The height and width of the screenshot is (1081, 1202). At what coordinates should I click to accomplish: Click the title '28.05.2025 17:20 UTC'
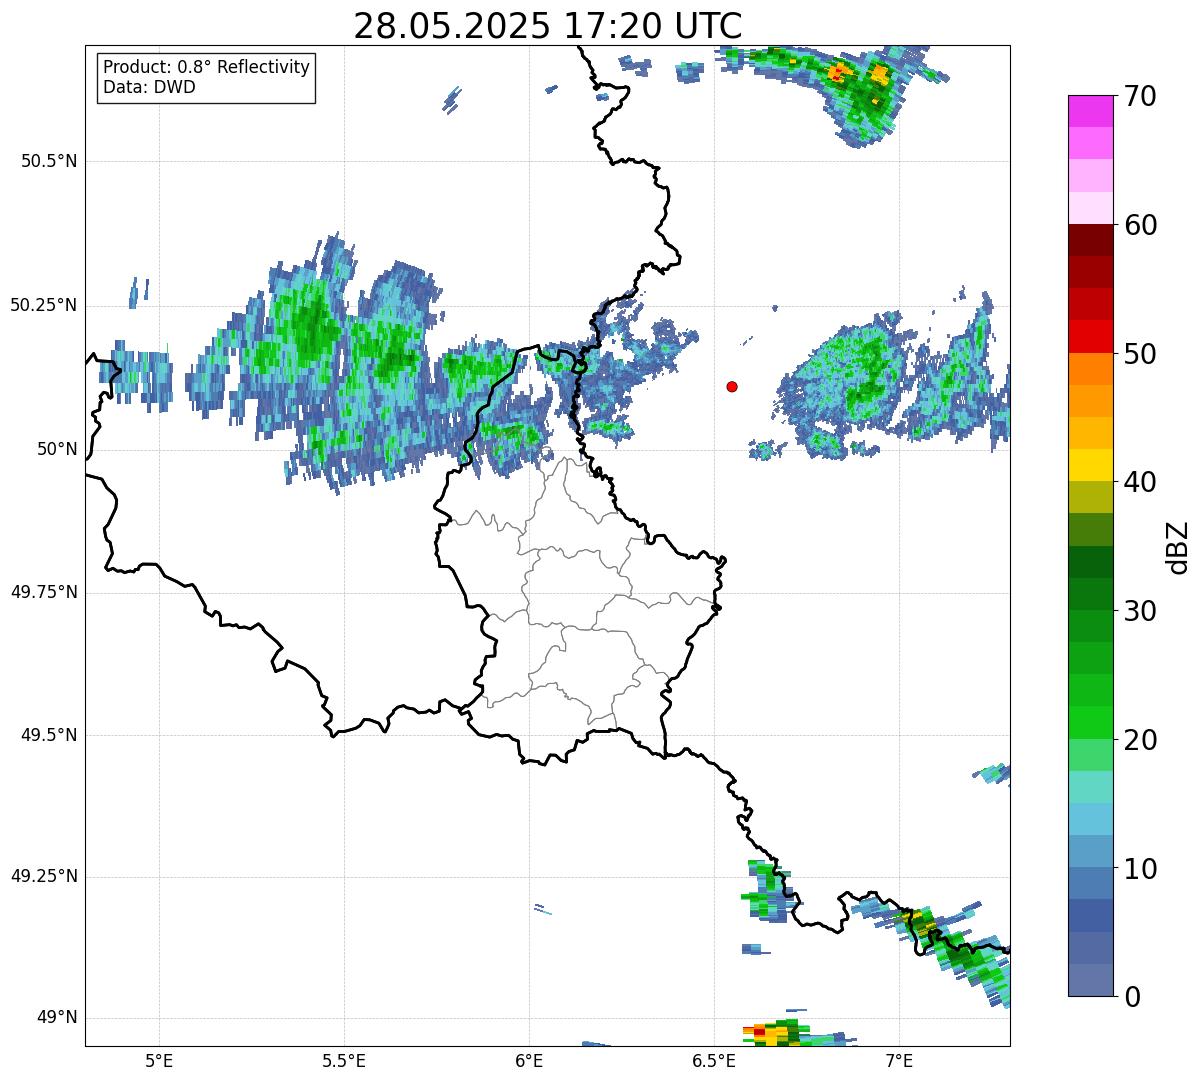pyautogui.click(x=548, y=25)
